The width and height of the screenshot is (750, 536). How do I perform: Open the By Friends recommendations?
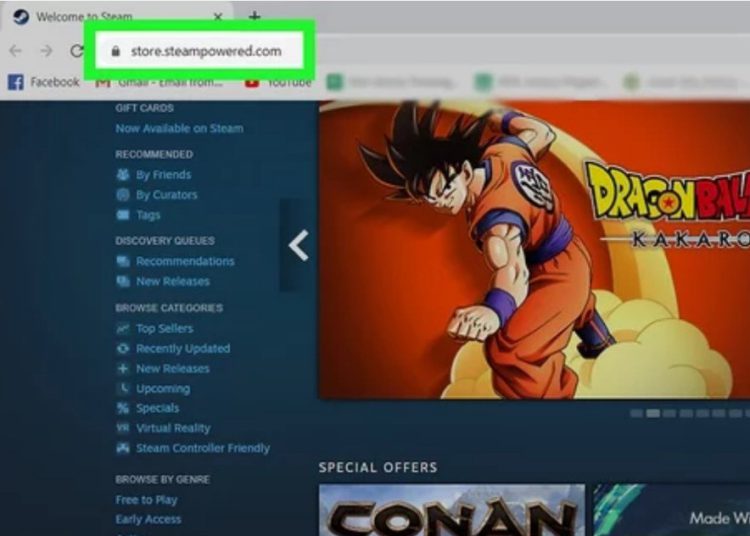coord(163,175)
